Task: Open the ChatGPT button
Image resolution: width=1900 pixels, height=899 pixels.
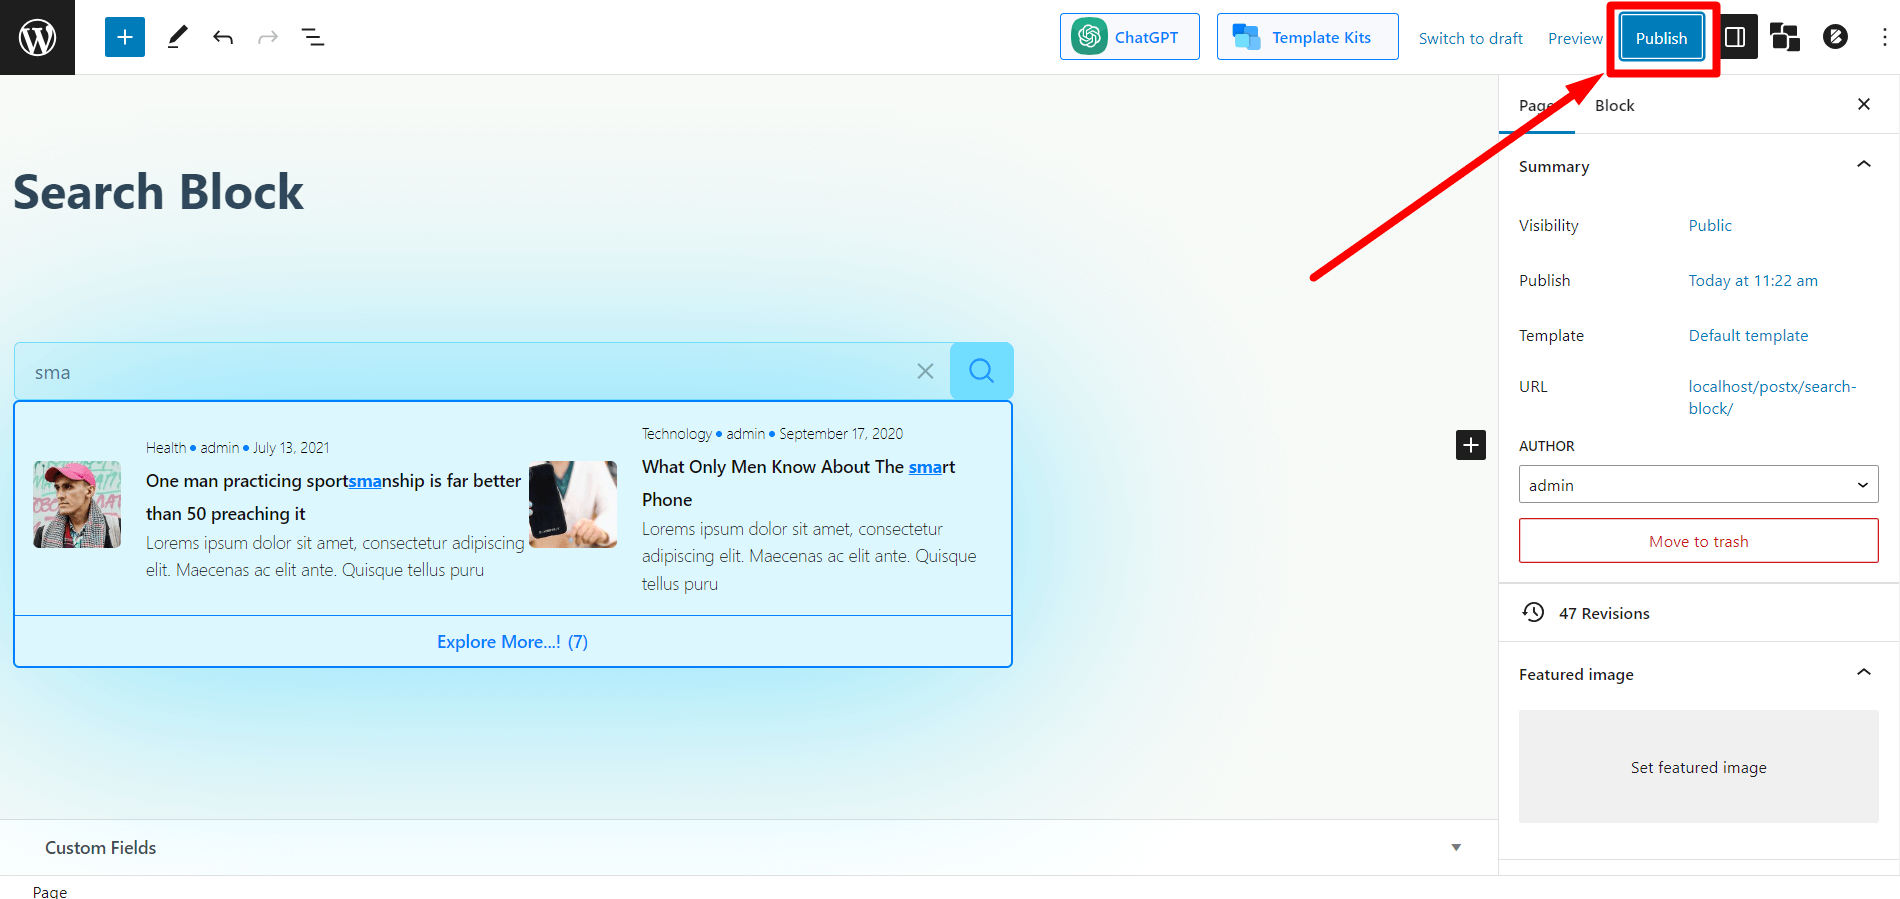Action: click(1130, 37)
